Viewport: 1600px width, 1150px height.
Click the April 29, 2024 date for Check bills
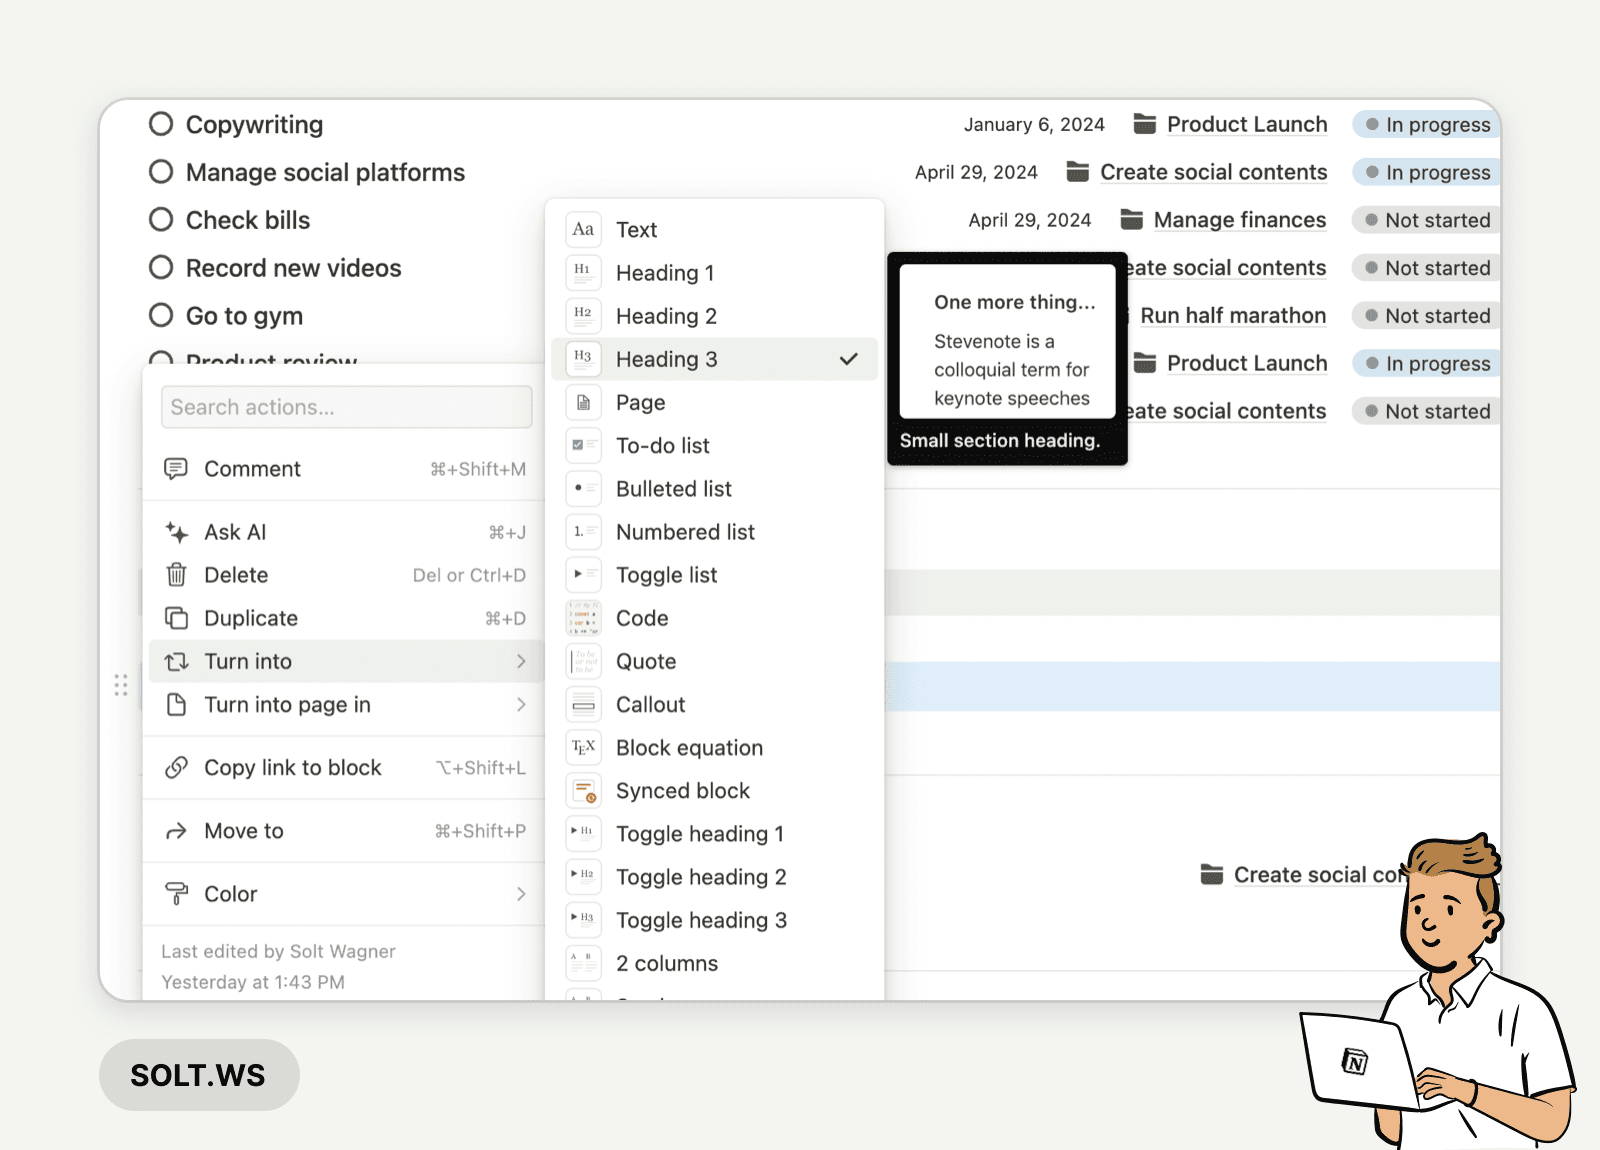tap(1030, 220)
